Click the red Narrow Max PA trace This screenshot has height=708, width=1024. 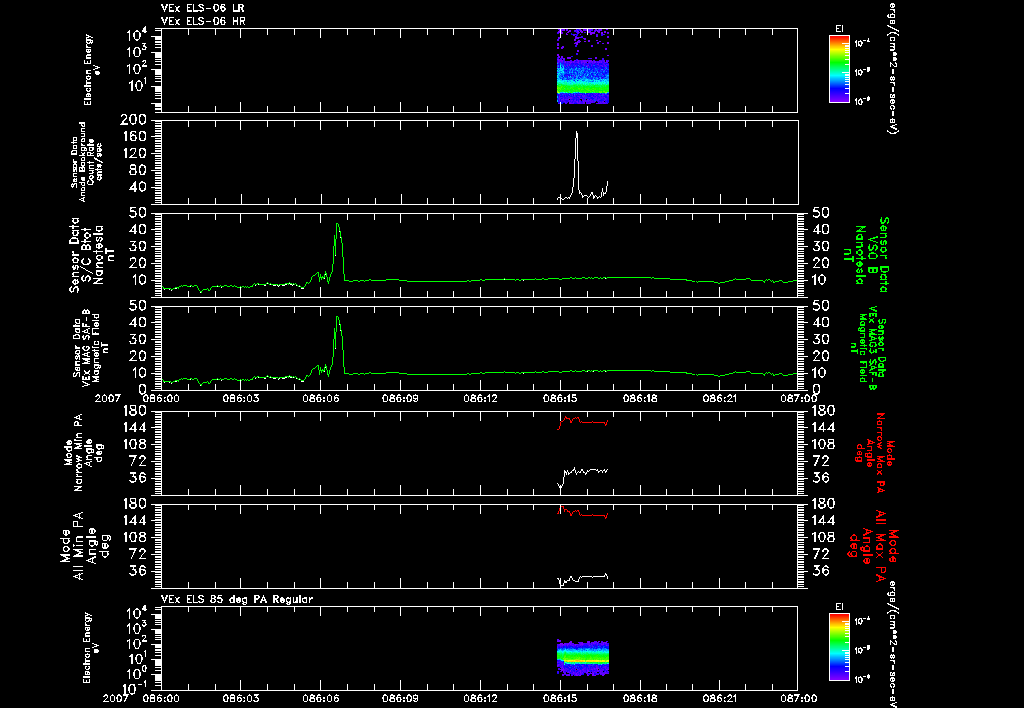pos(583,422)
